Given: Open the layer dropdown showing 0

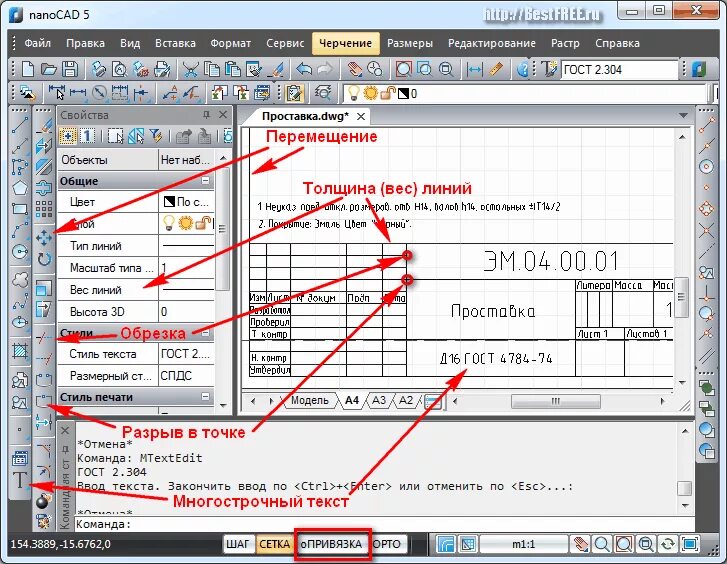Looking at the screenshot, I should click(525, 93).
